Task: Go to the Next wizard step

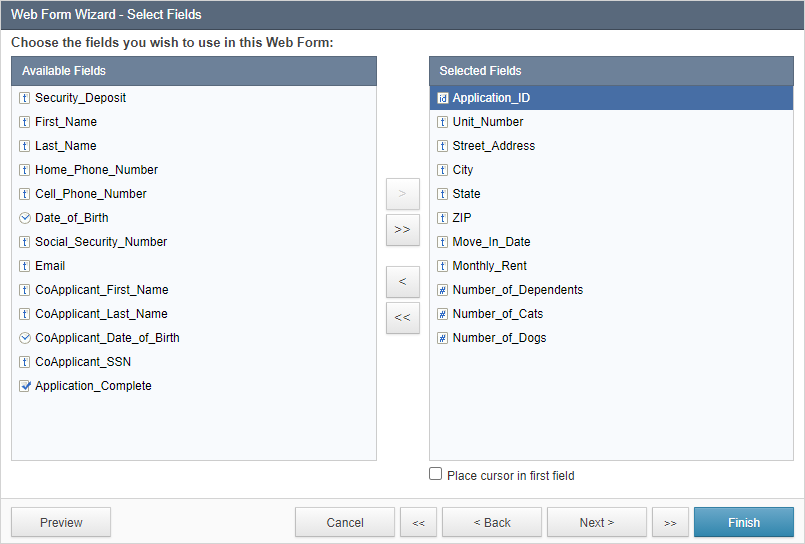Action: pos(597,522)
